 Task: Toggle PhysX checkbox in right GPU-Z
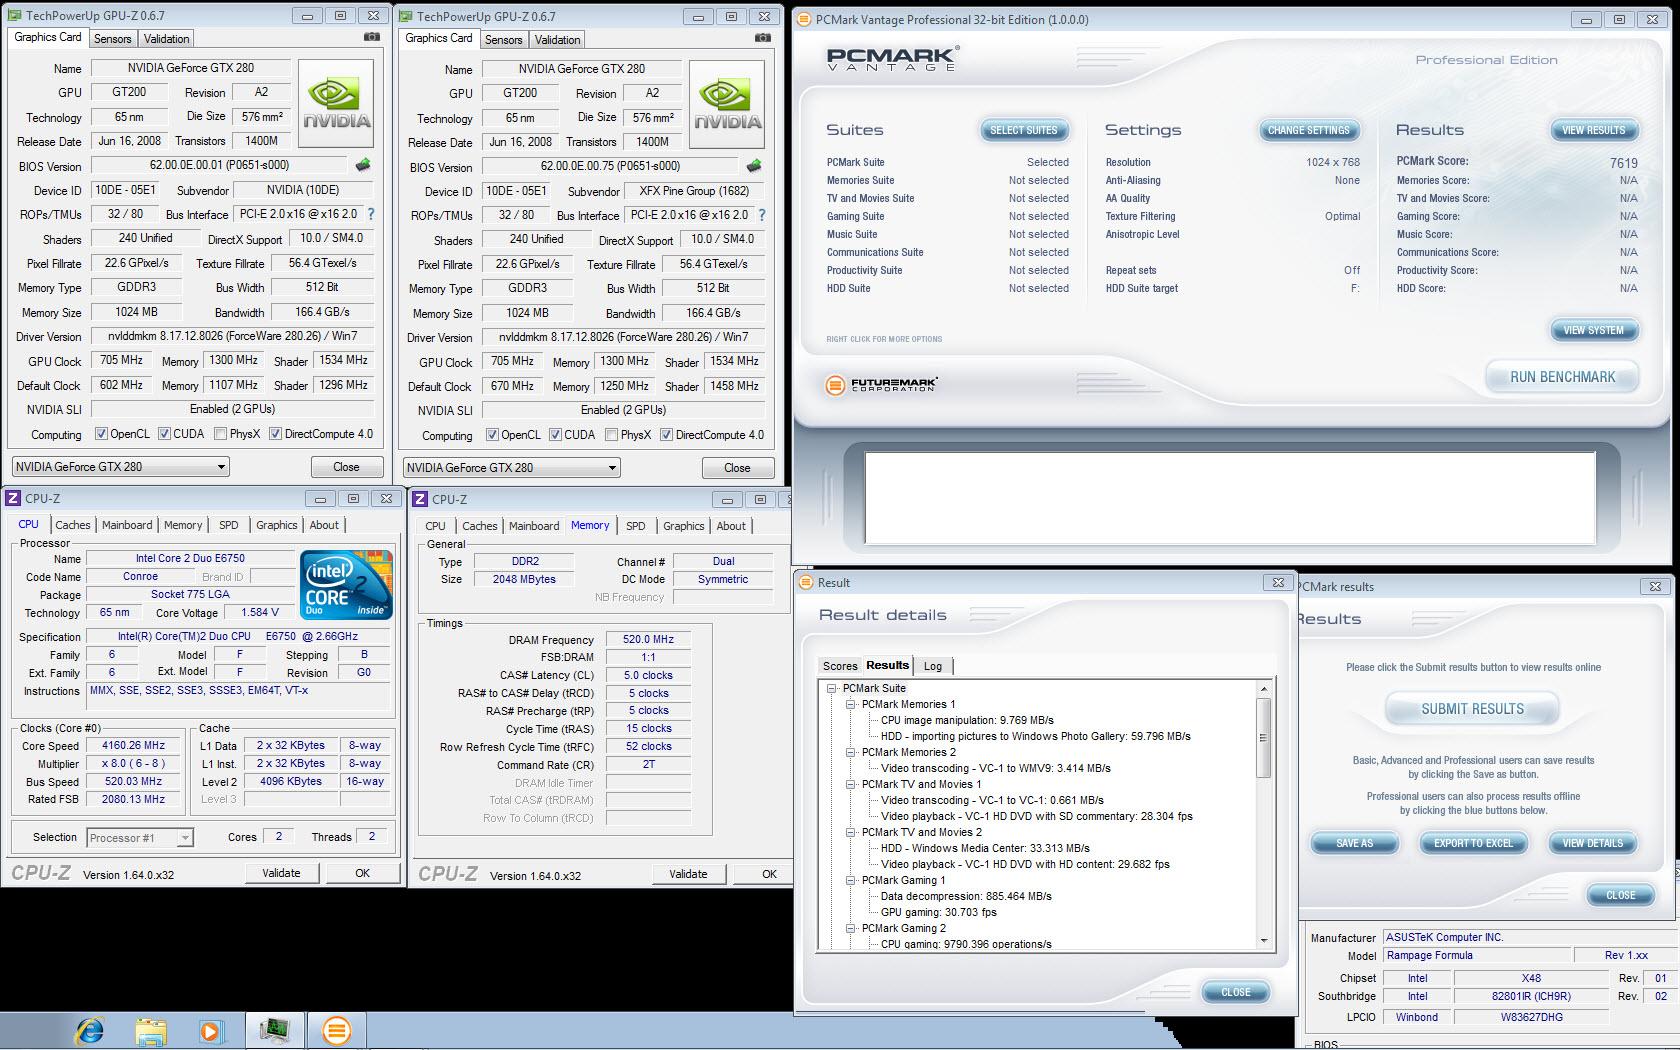(x=611, y=435)
